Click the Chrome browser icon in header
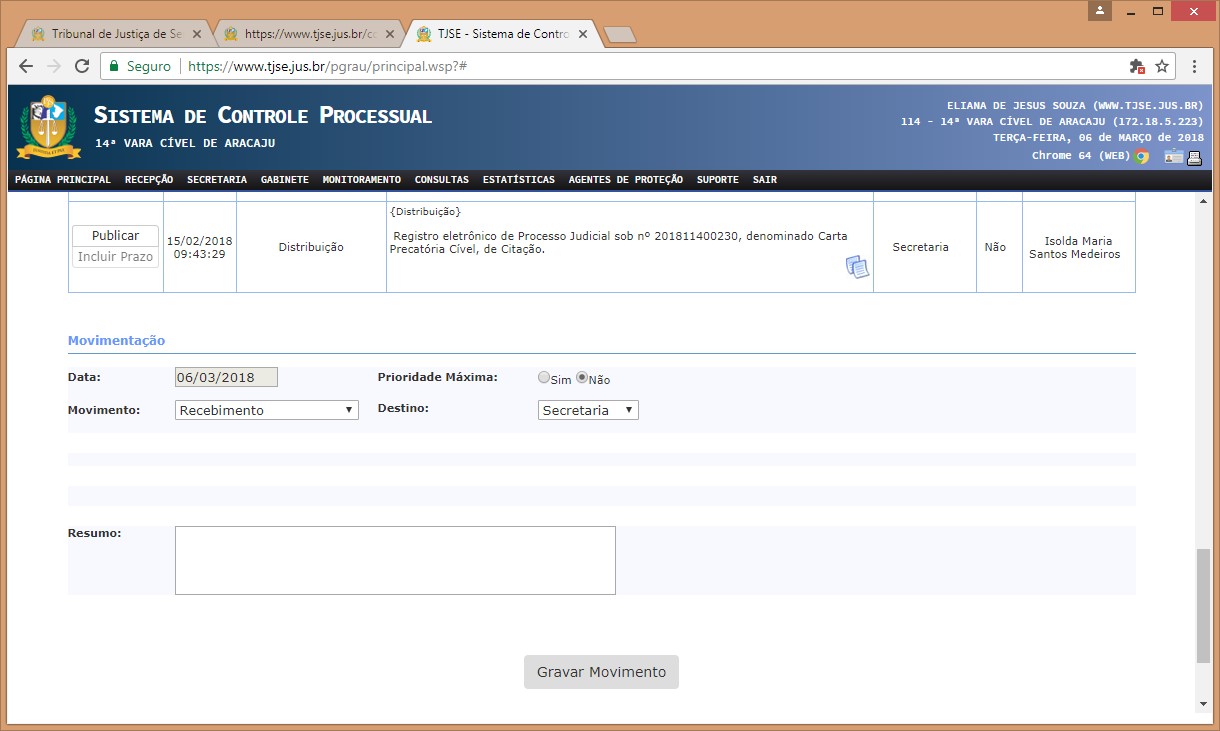This screenshot has height=731, width=1220. click(x=1141, y=156)
